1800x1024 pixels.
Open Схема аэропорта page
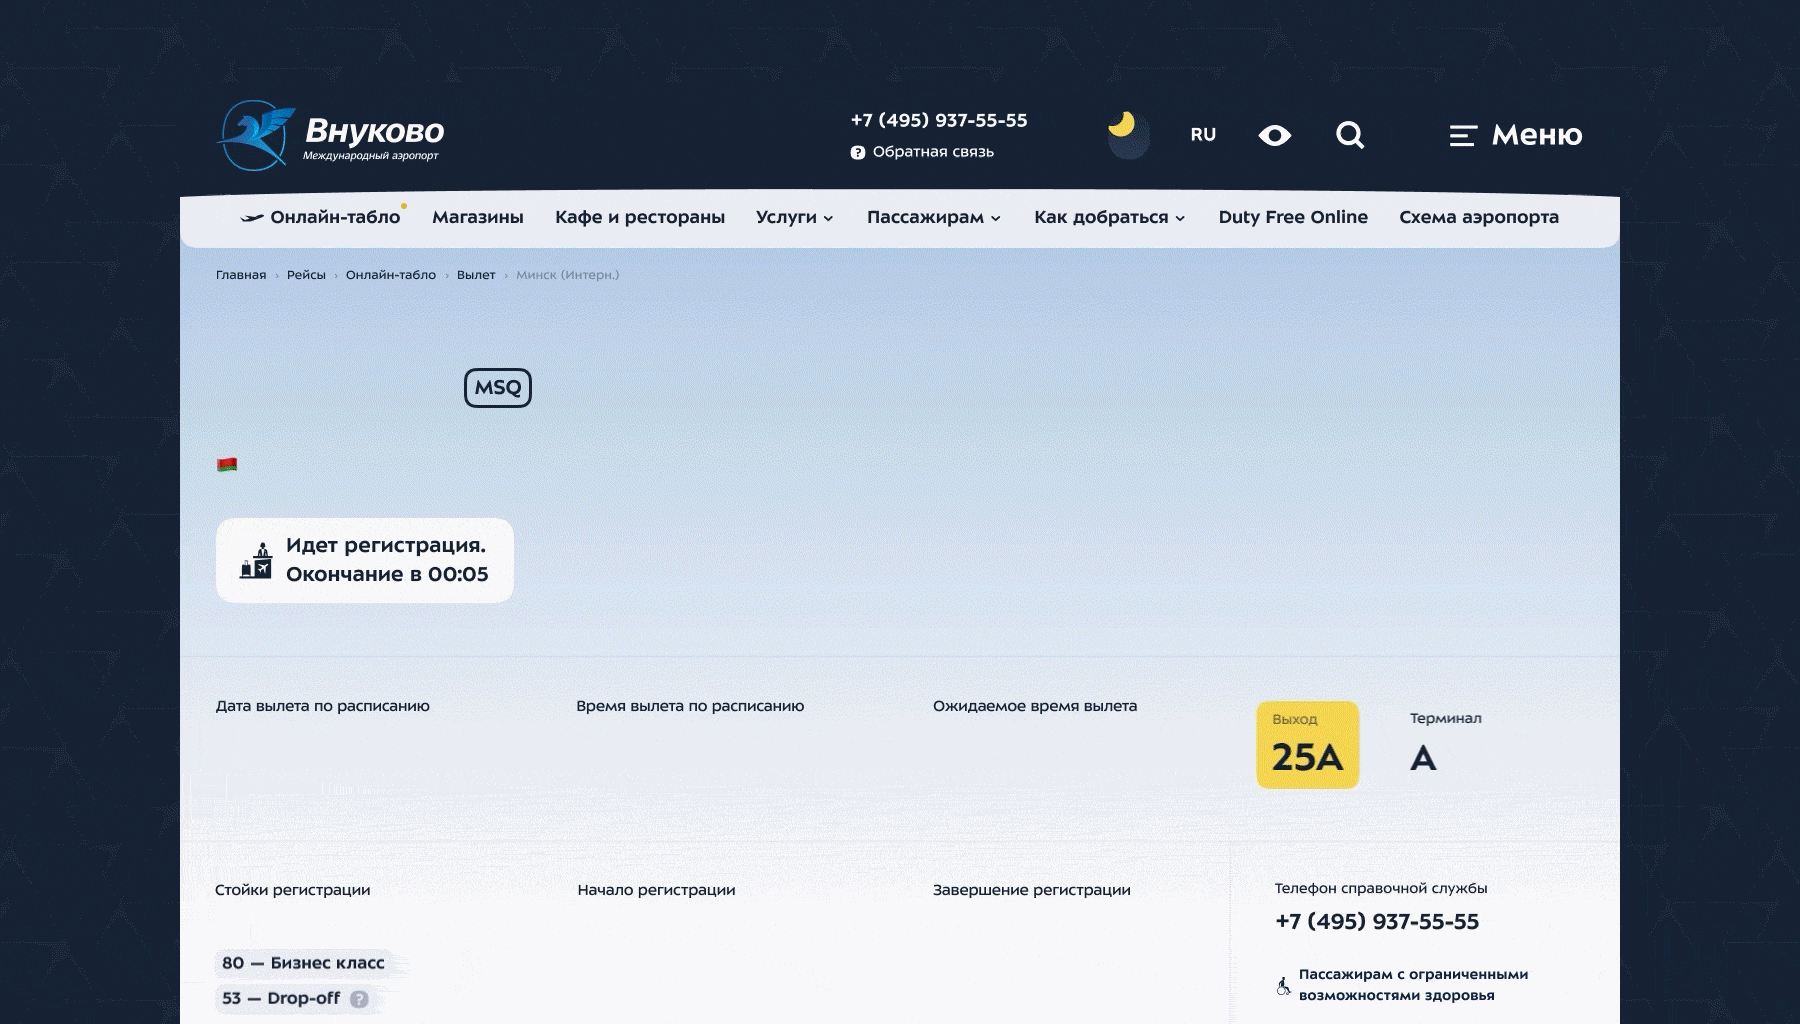click(x=1478, y=218)
